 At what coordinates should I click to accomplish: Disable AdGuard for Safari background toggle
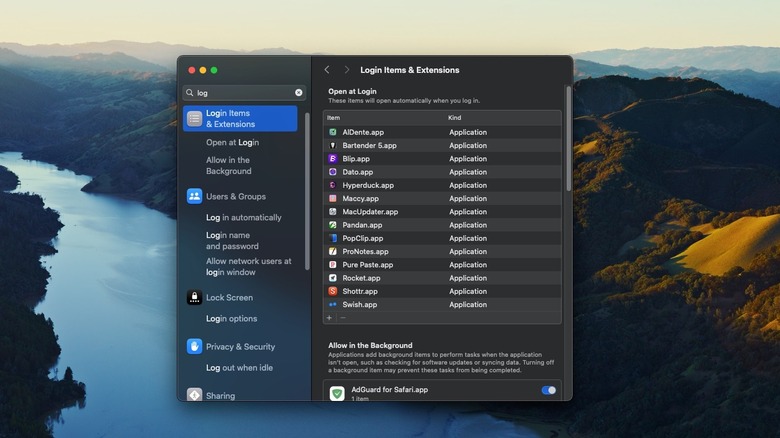pyautogui.click(x=548, y=390)
